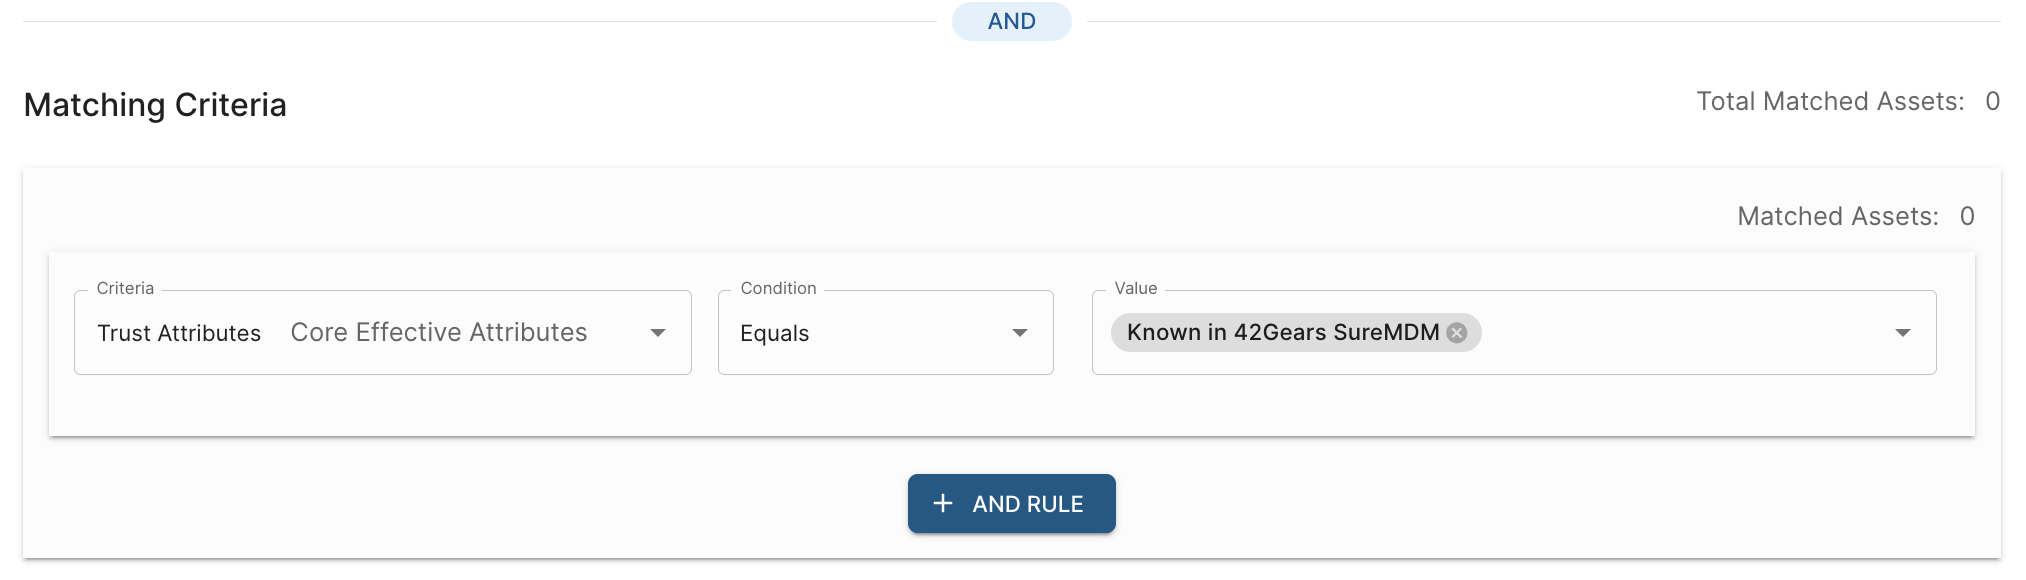Click the rule's Matched Assets count
The width and height of the screenshot is (2026, 580).
tap(1967, 216)
